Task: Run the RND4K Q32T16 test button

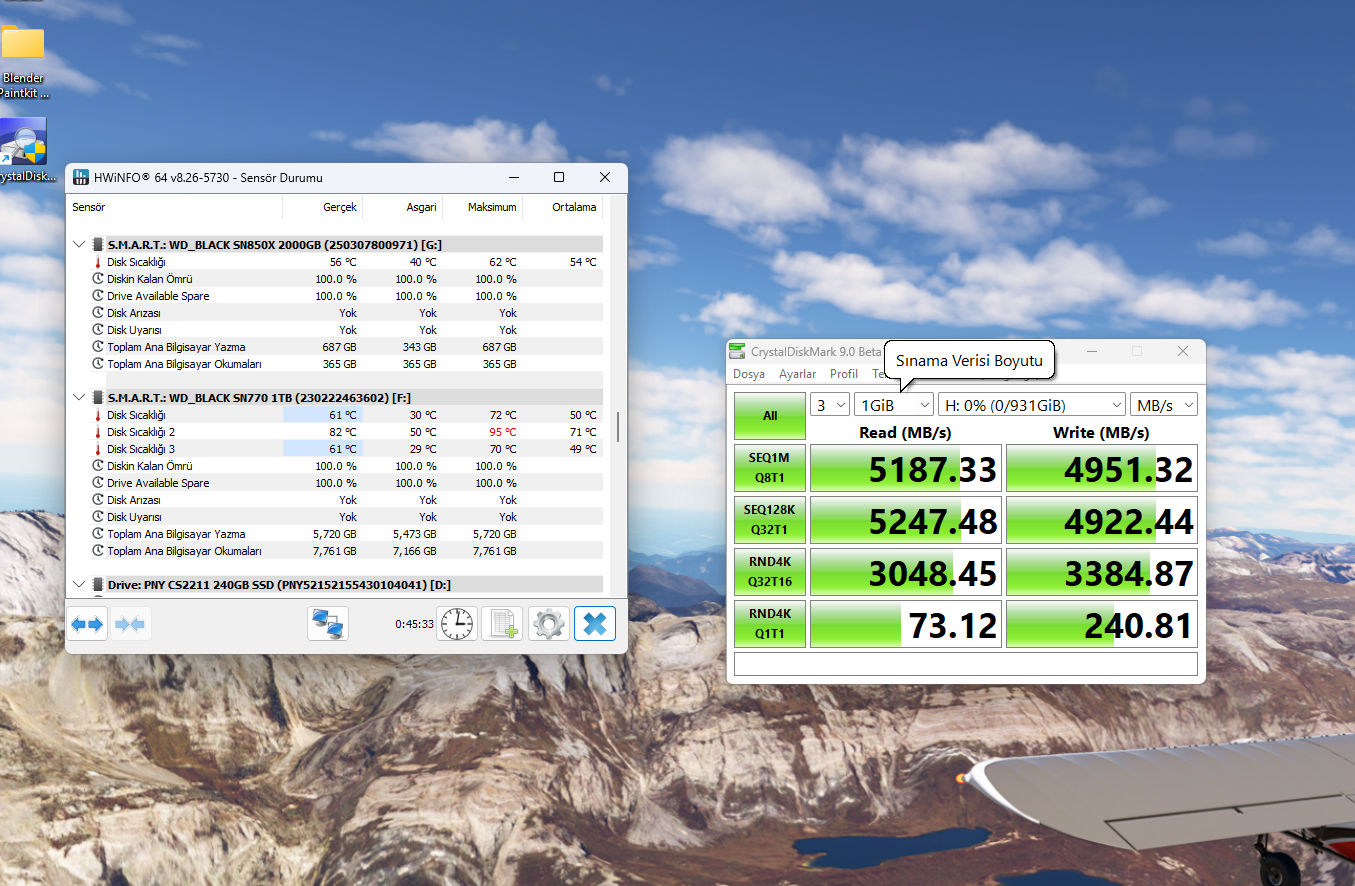Action: pos(770,572)
